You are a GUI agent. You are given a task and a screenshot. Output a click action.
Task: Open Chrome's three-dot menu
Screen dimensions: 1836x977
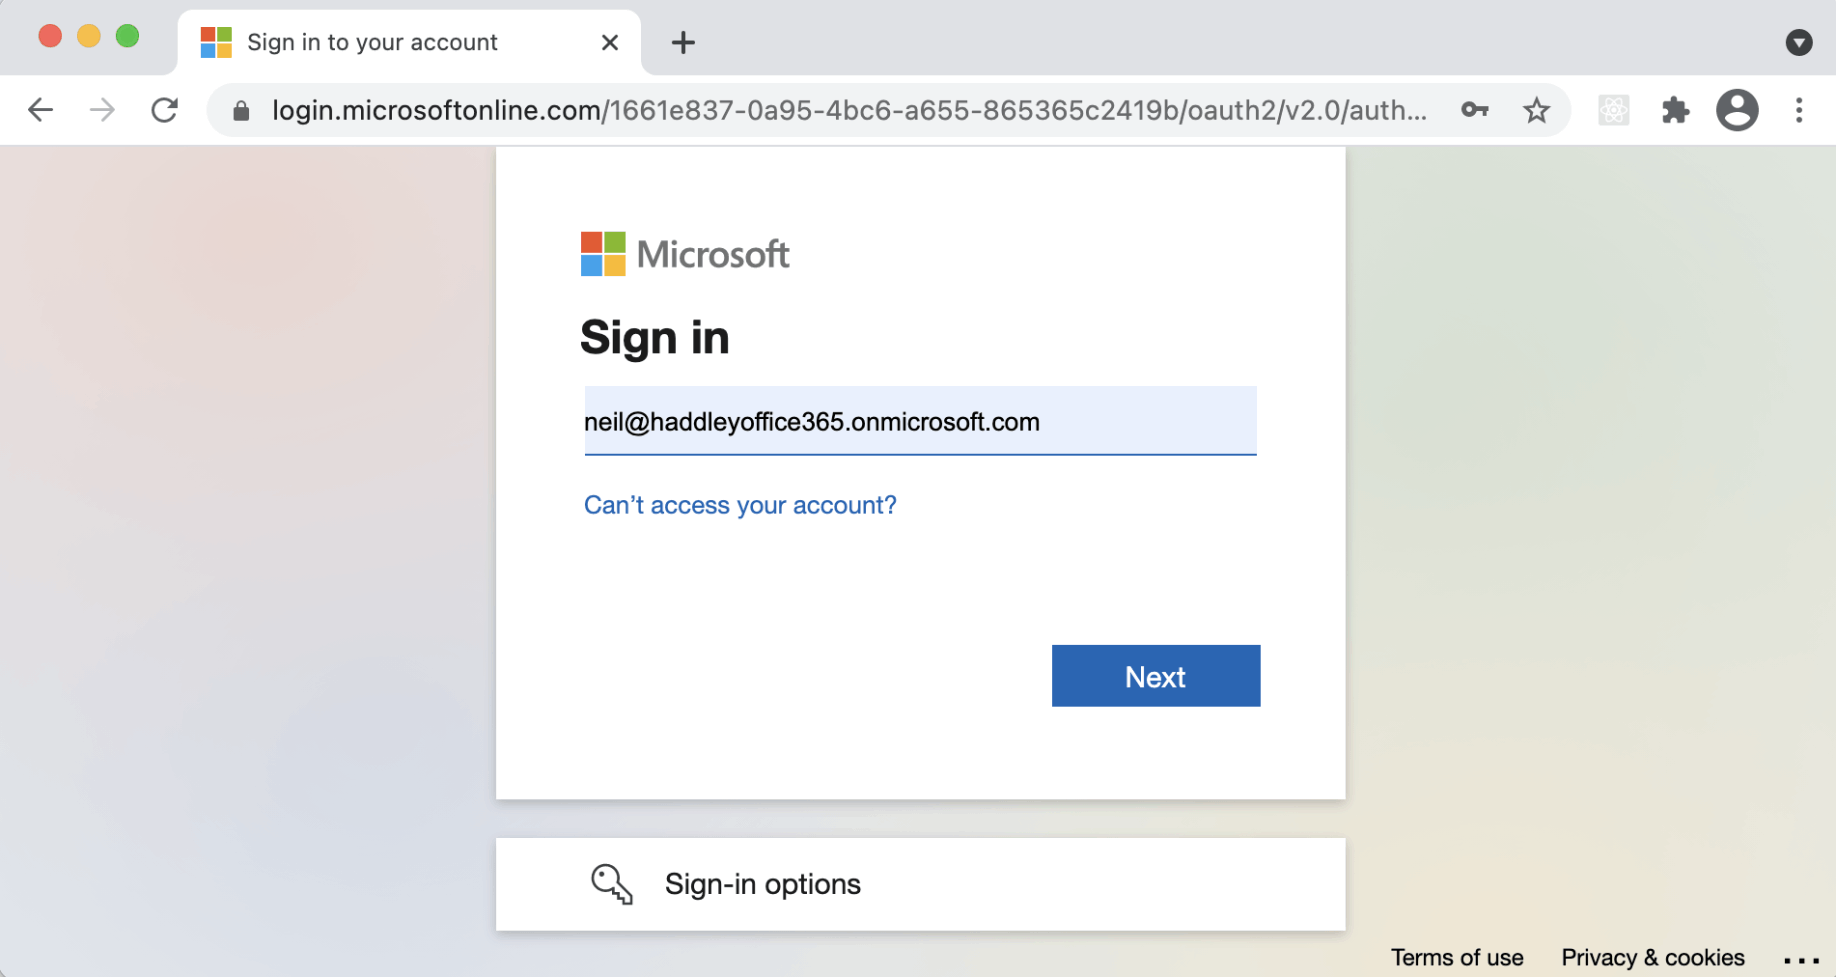pyautogui.click(x=1799, y=110)
